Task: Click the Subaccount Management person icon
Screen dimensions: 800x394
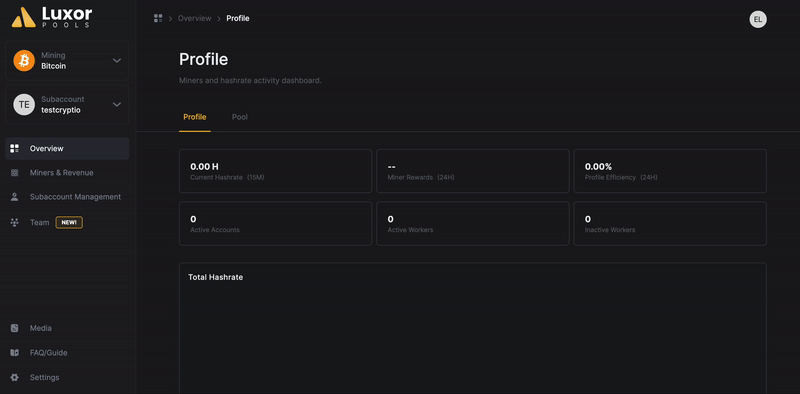Action: [x=15, y=196]
